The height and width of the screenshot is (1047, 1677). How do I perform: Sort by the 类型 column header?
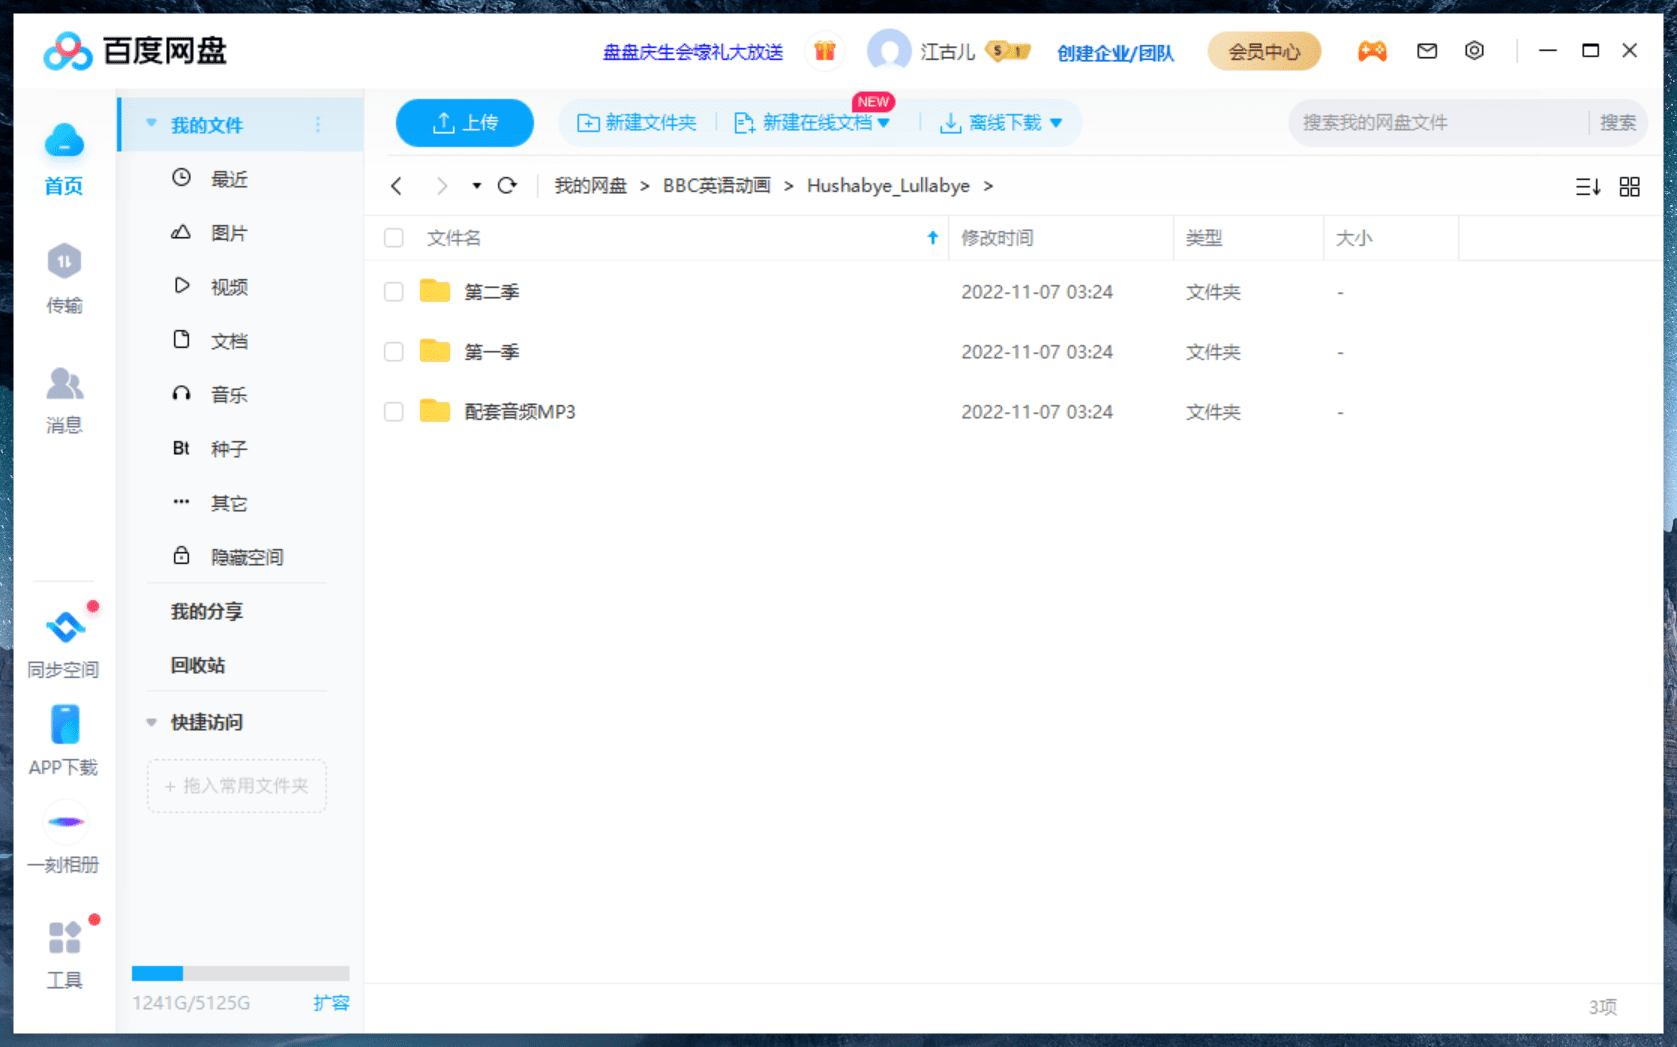1249,238
